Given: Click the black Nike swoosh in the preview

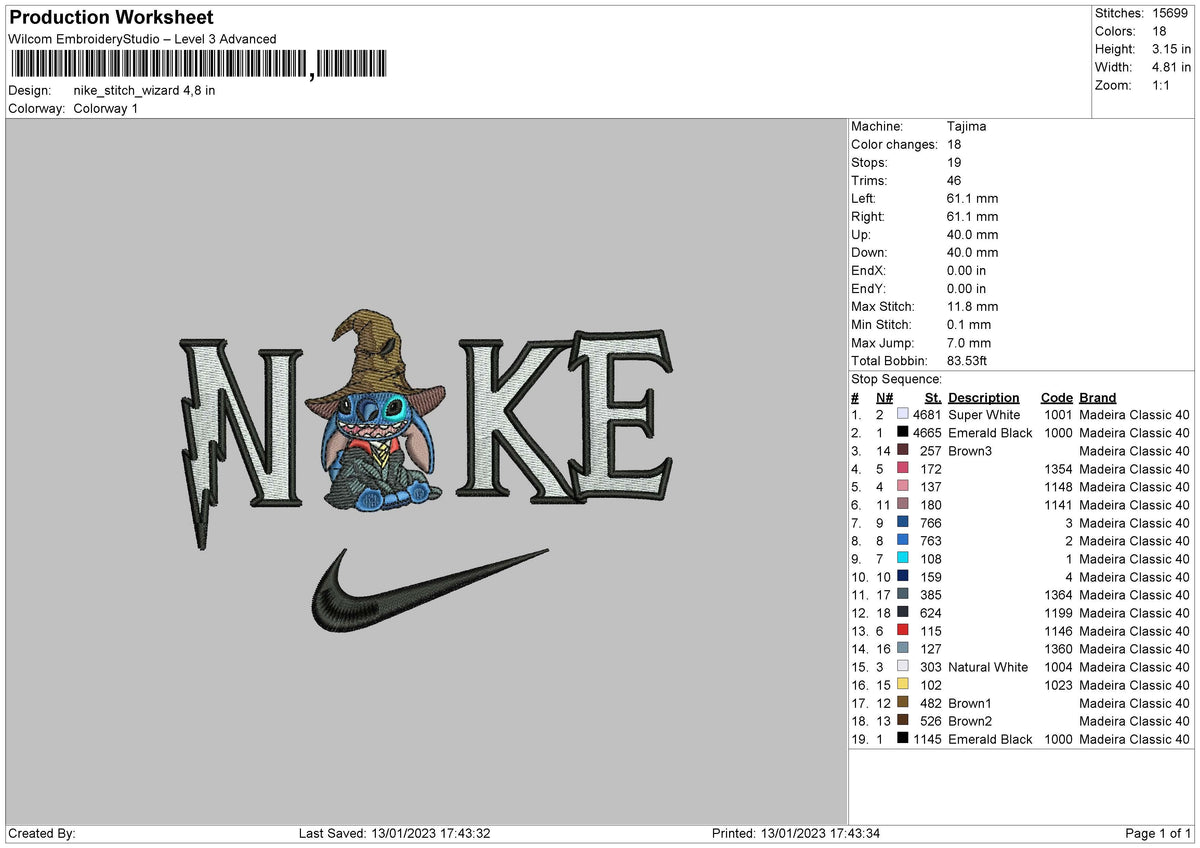Looking at the screenshot, I should click(x=428, y=590).
